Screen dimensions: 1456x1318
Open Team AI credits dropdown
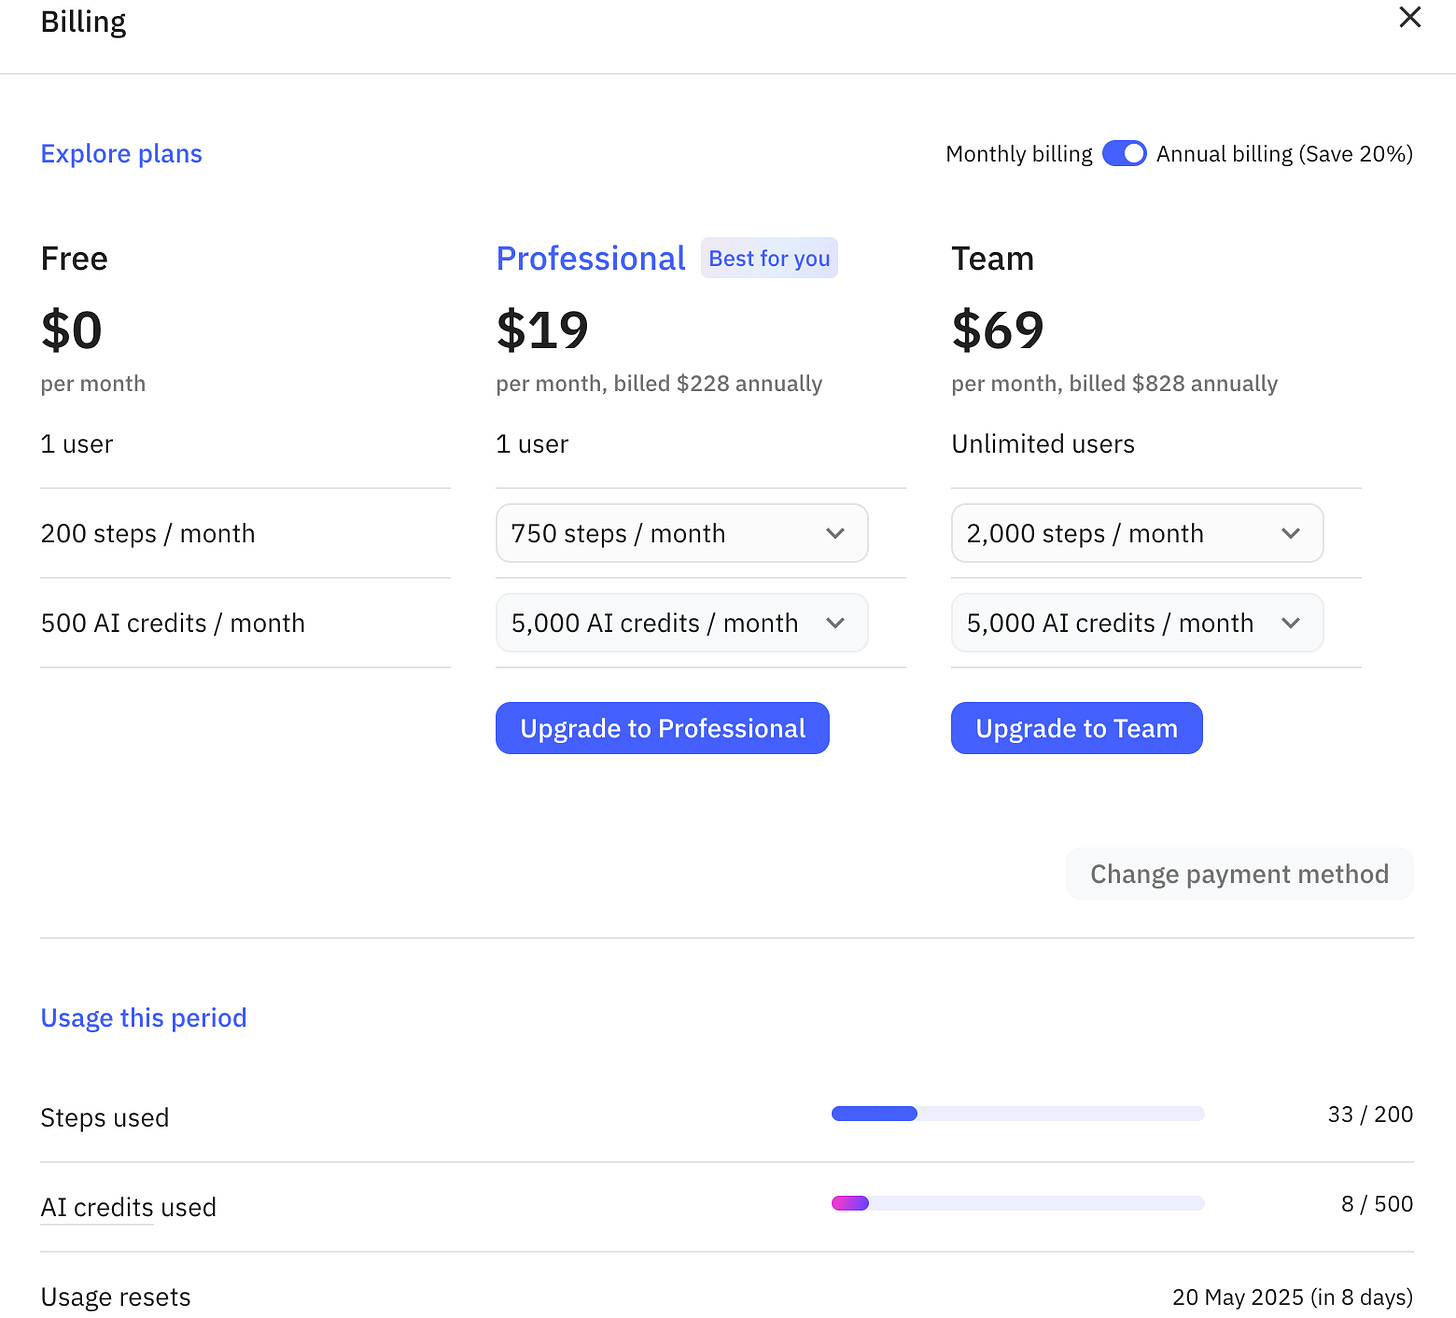[1136, 623]
